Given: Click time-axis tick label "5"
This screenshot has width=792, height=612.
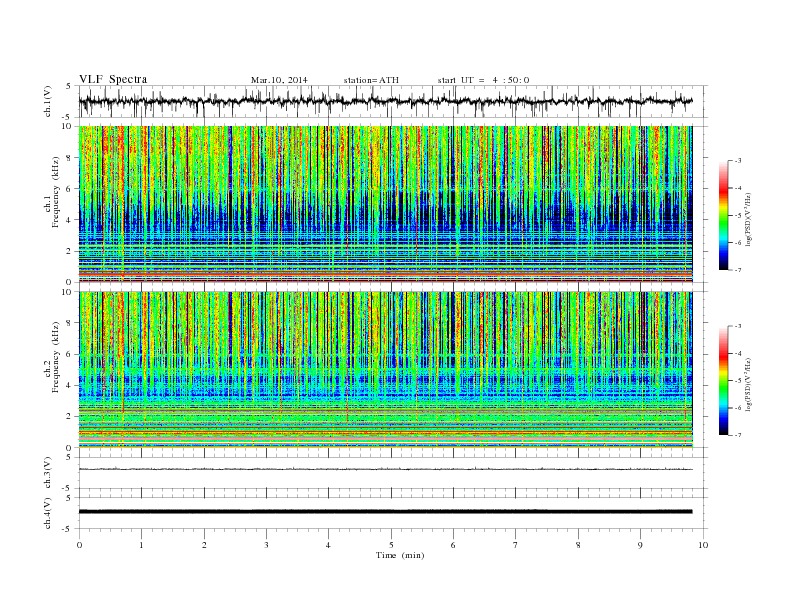Looking at the screenshot, I should [x=391, y=545].
